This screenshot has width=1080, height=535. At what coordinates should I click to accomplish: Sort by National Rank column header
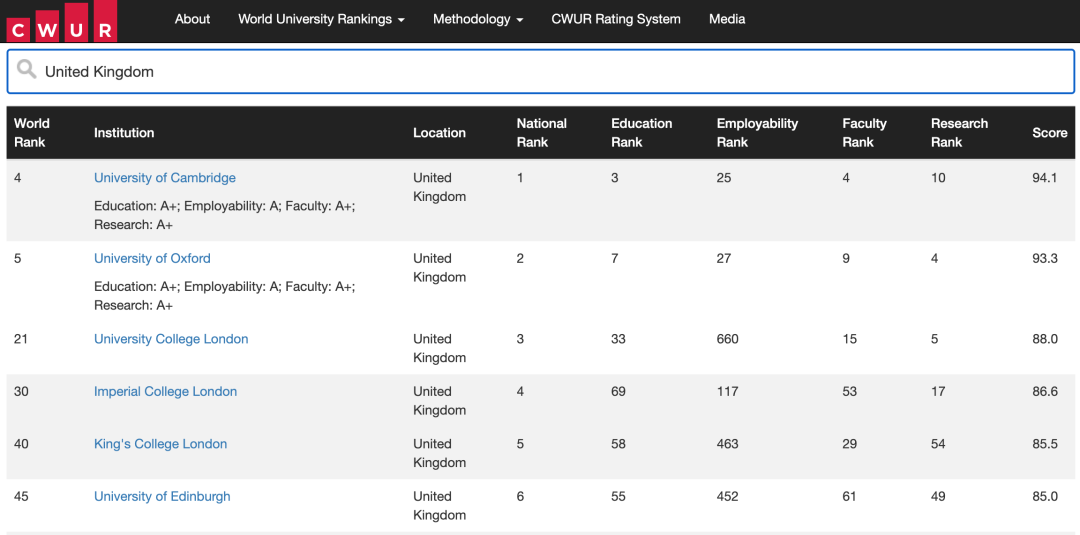tap(541, 133)
